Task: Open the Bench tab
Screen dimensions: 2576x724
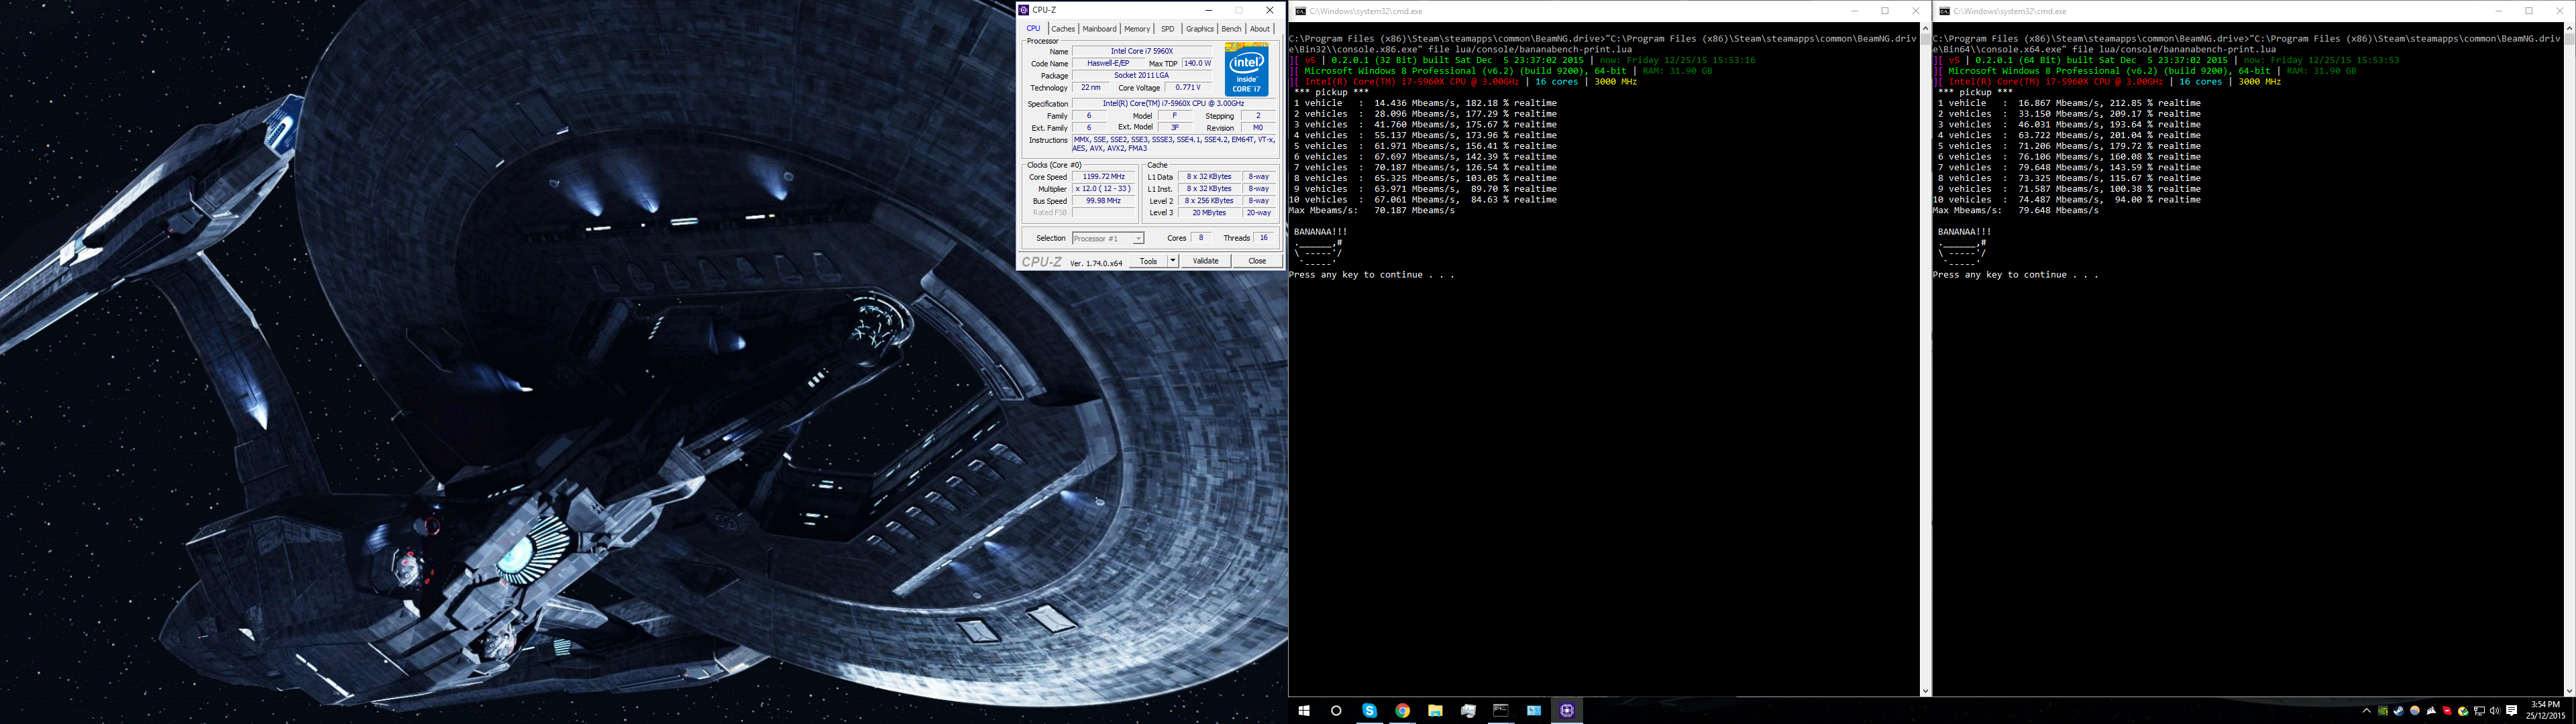Action: pos(1231,29)
